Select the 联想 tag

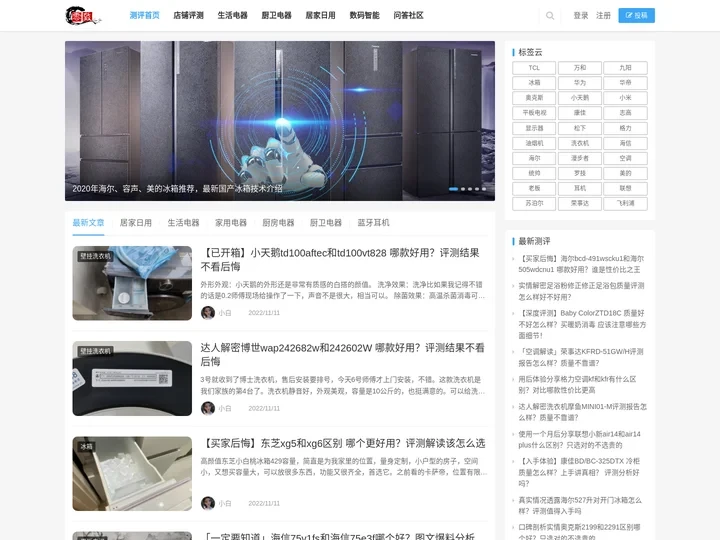click(x=625, y=188)
